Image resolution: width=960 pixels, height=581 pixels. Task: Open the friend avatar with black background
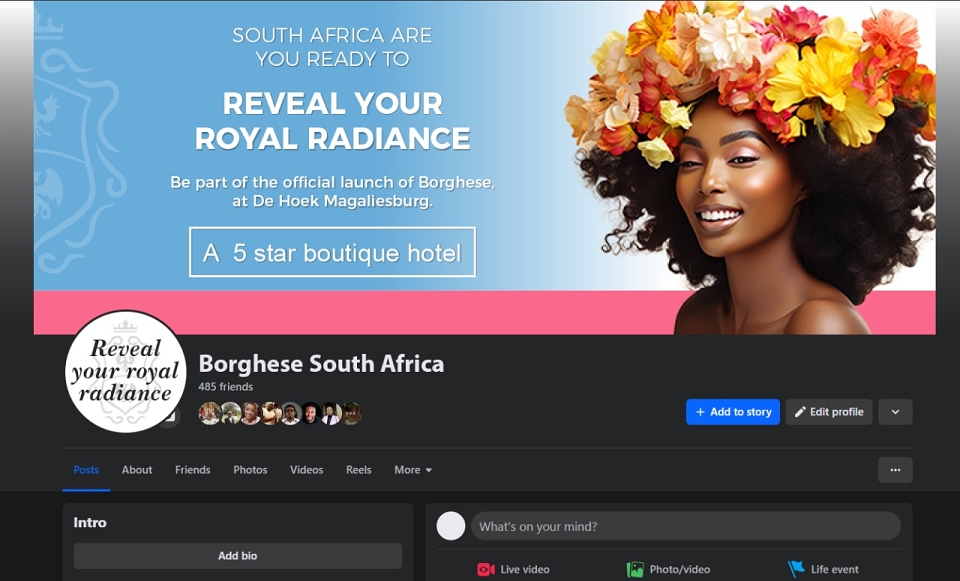[311, 413]
